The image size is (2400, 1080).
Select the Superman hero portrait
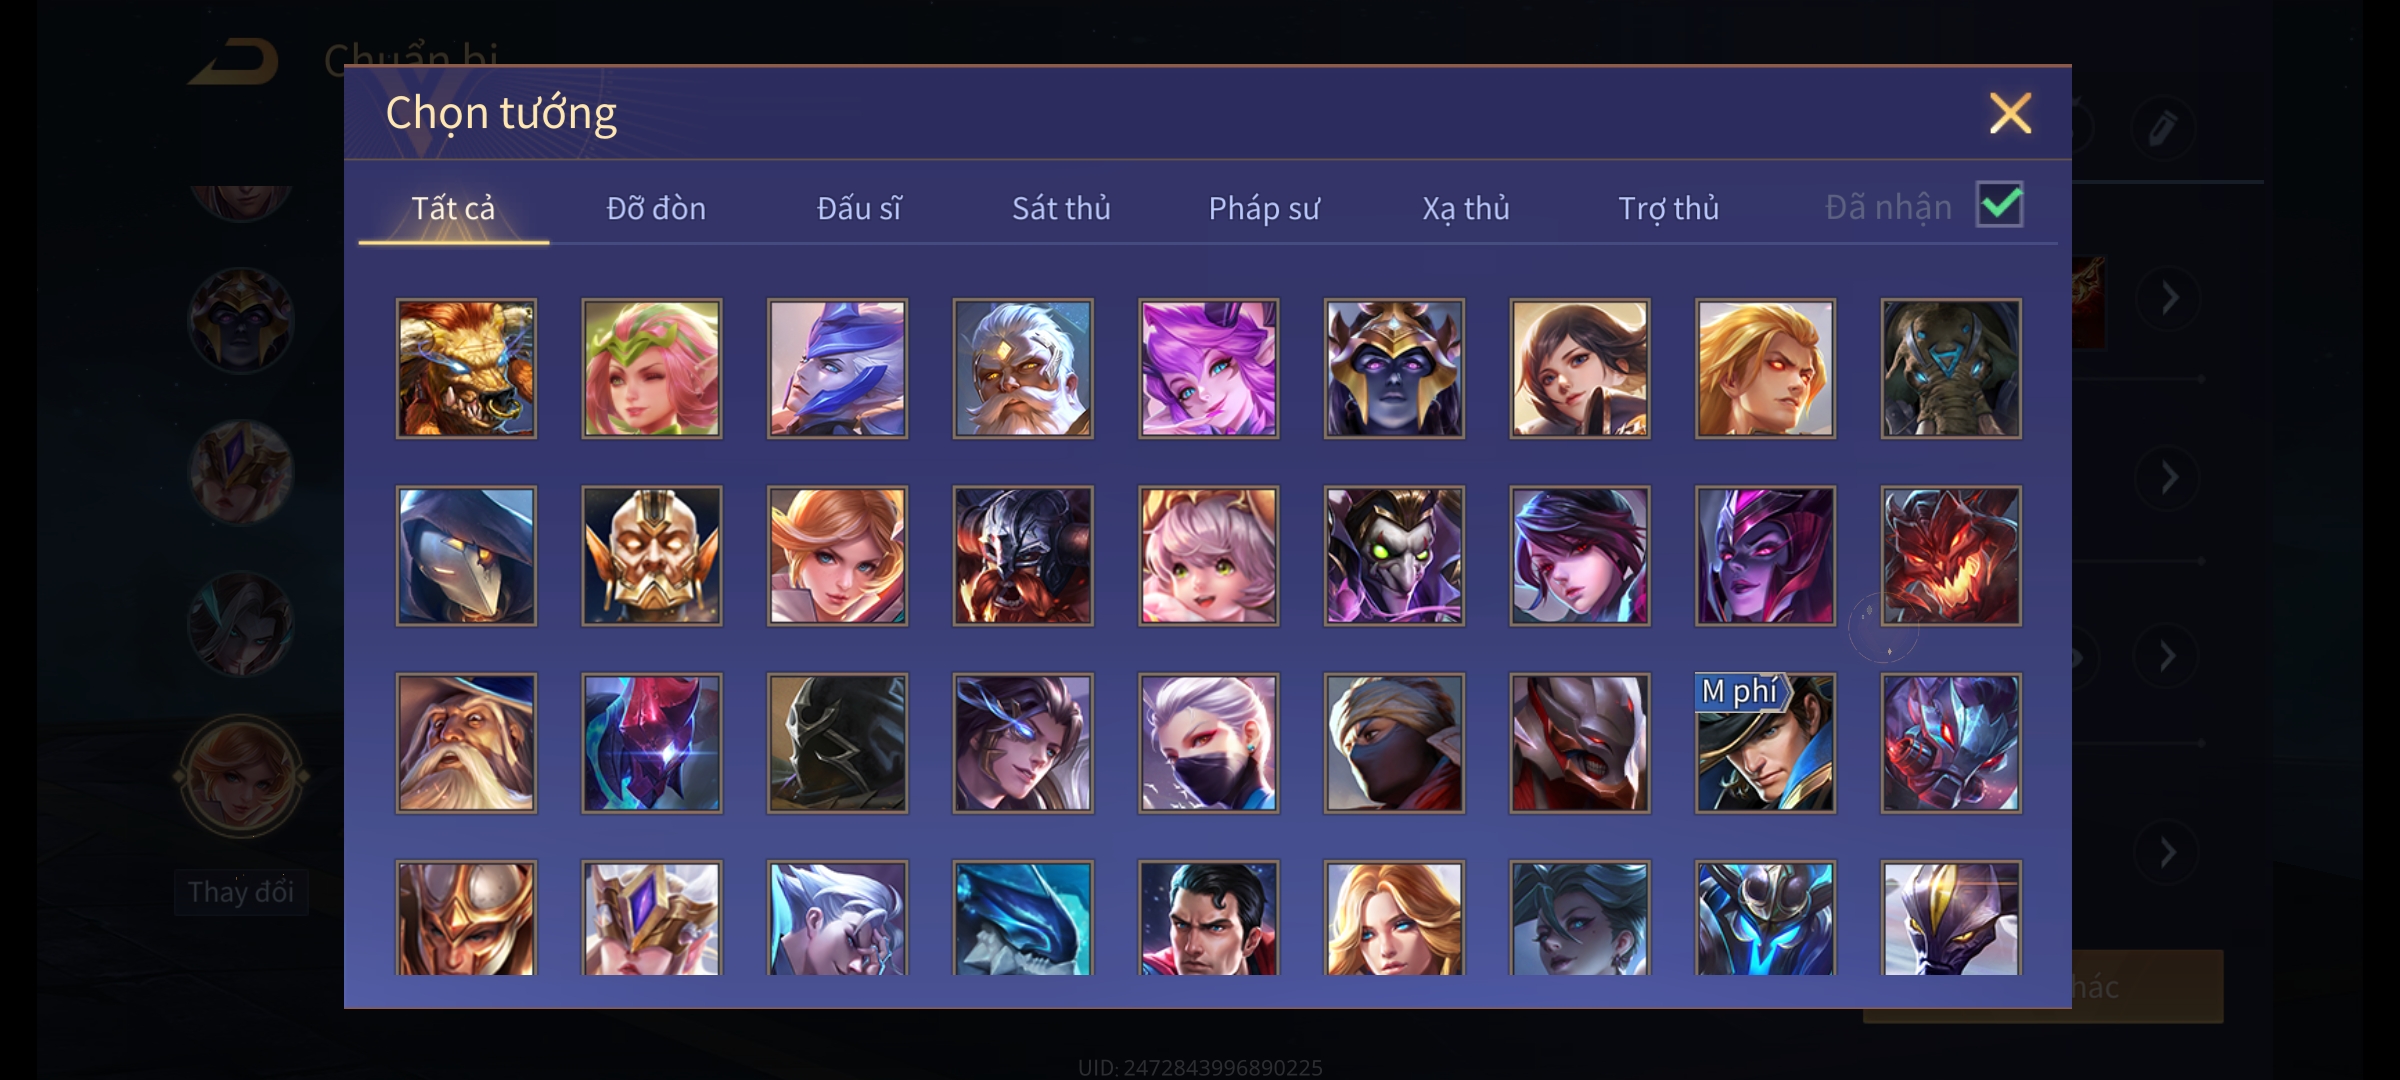1209,918
